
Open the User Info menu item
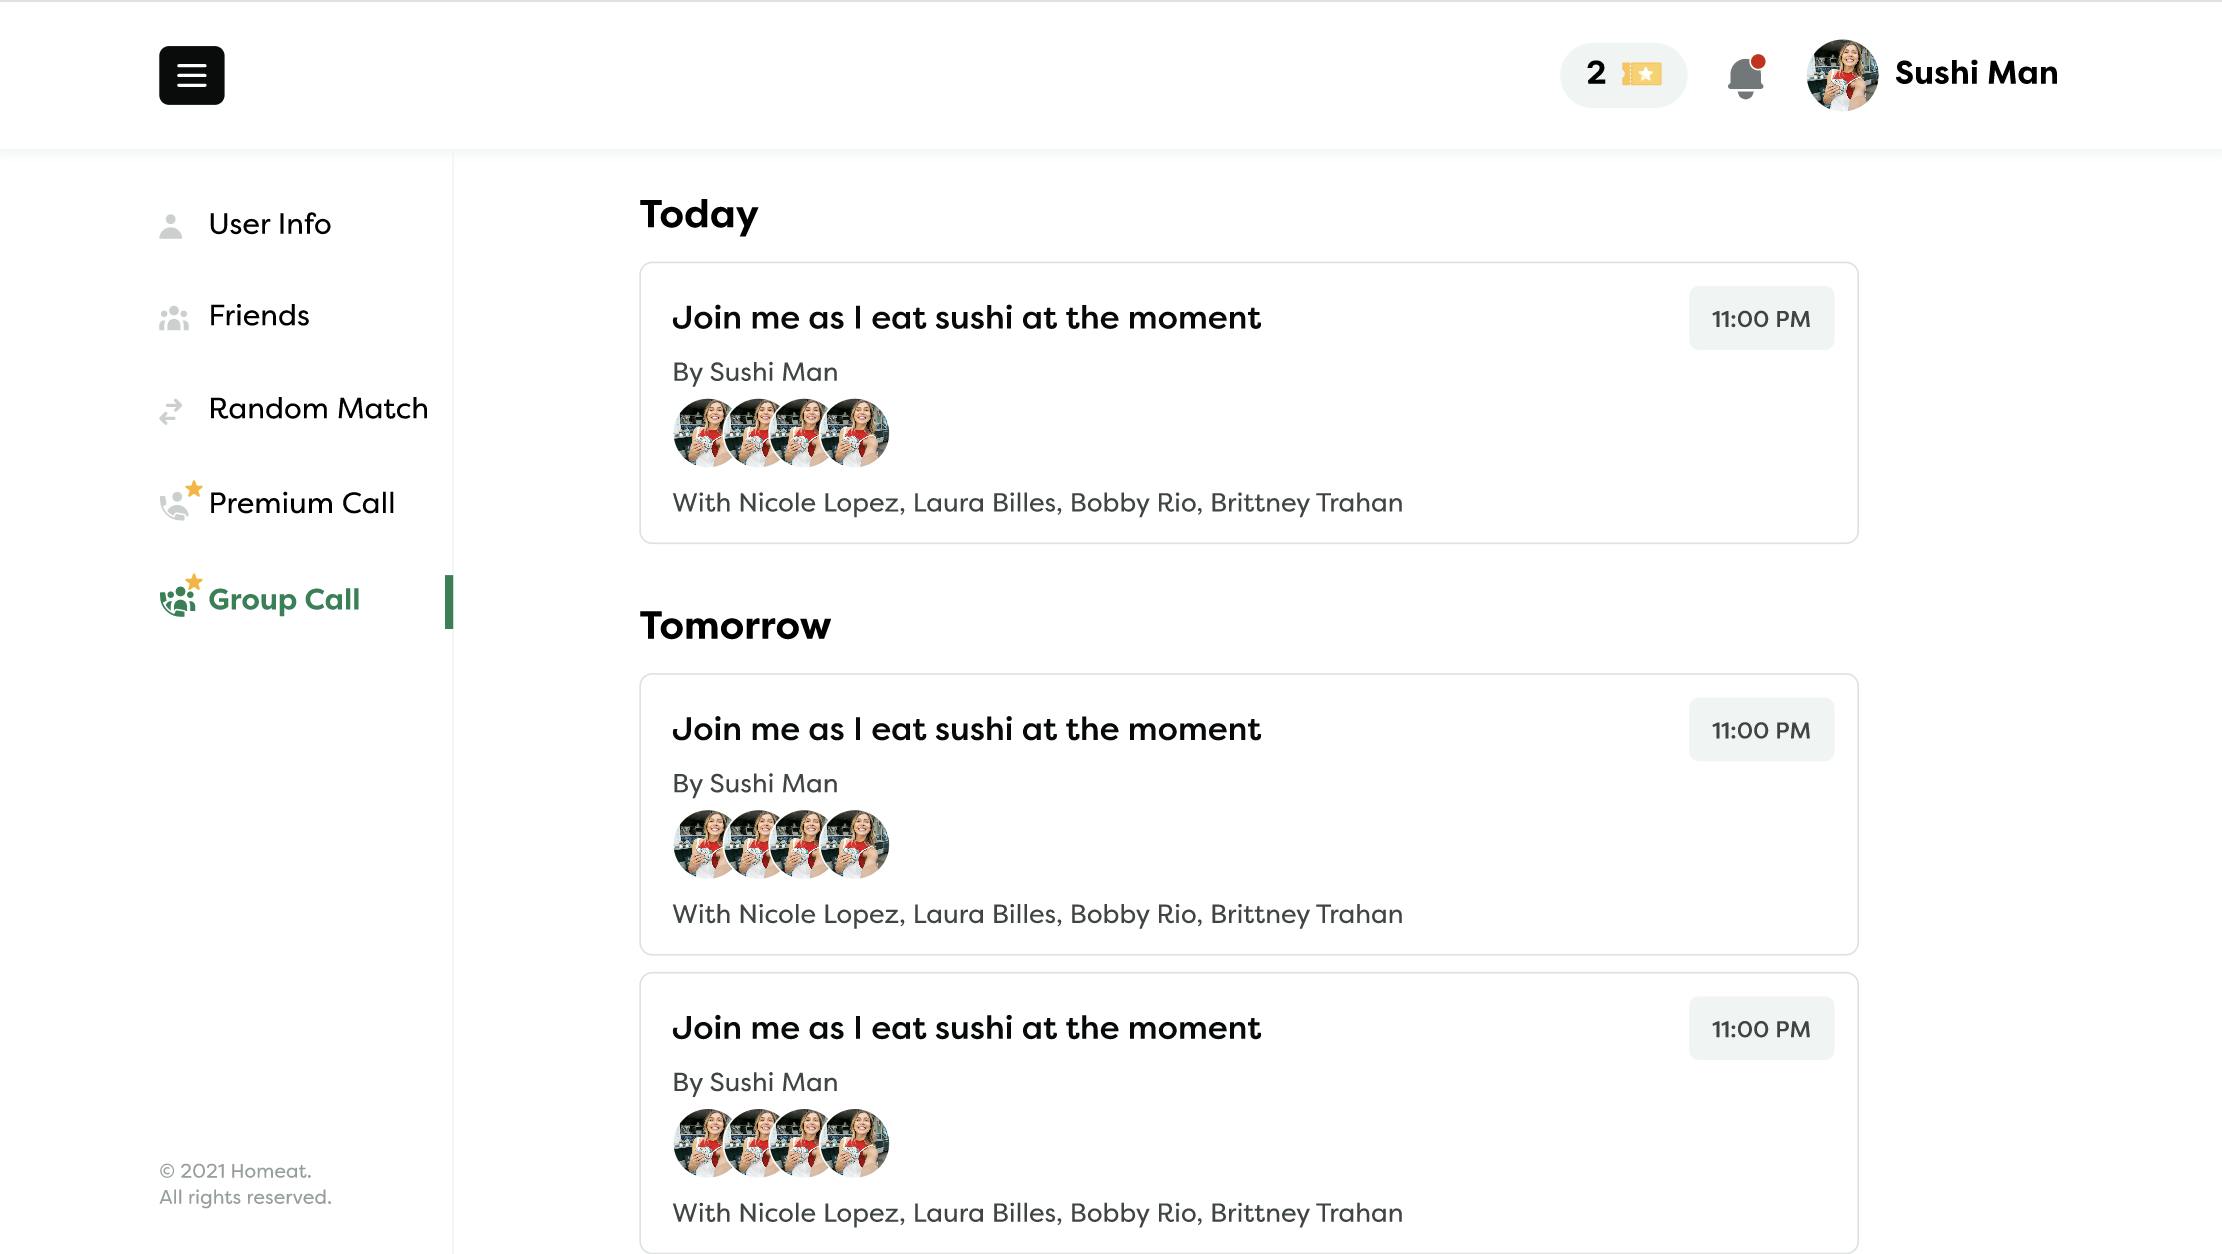click(269, 224)
